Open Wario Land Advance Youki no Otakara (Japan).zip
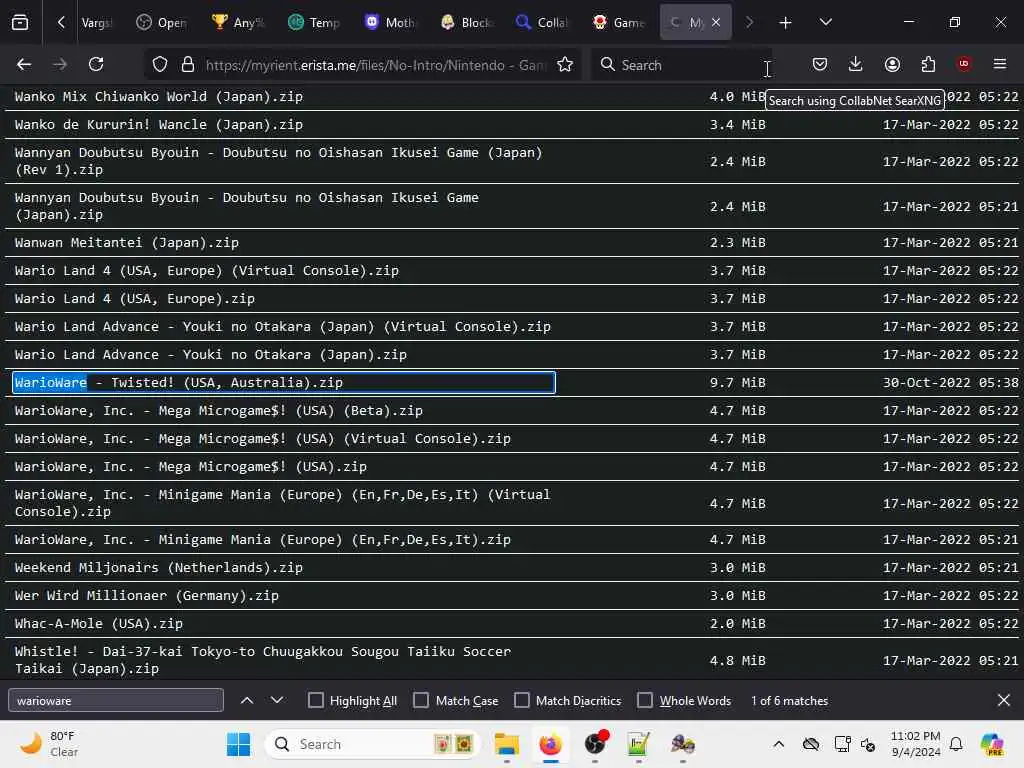This screenshot has width=1024, height=768. click(210, 355)
